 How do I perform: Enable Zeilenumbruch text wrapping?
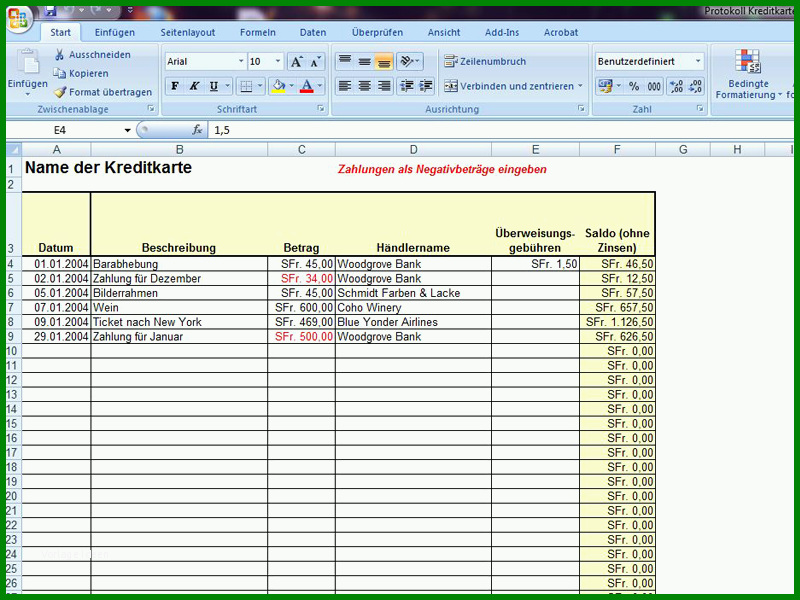tap(485, 61)
